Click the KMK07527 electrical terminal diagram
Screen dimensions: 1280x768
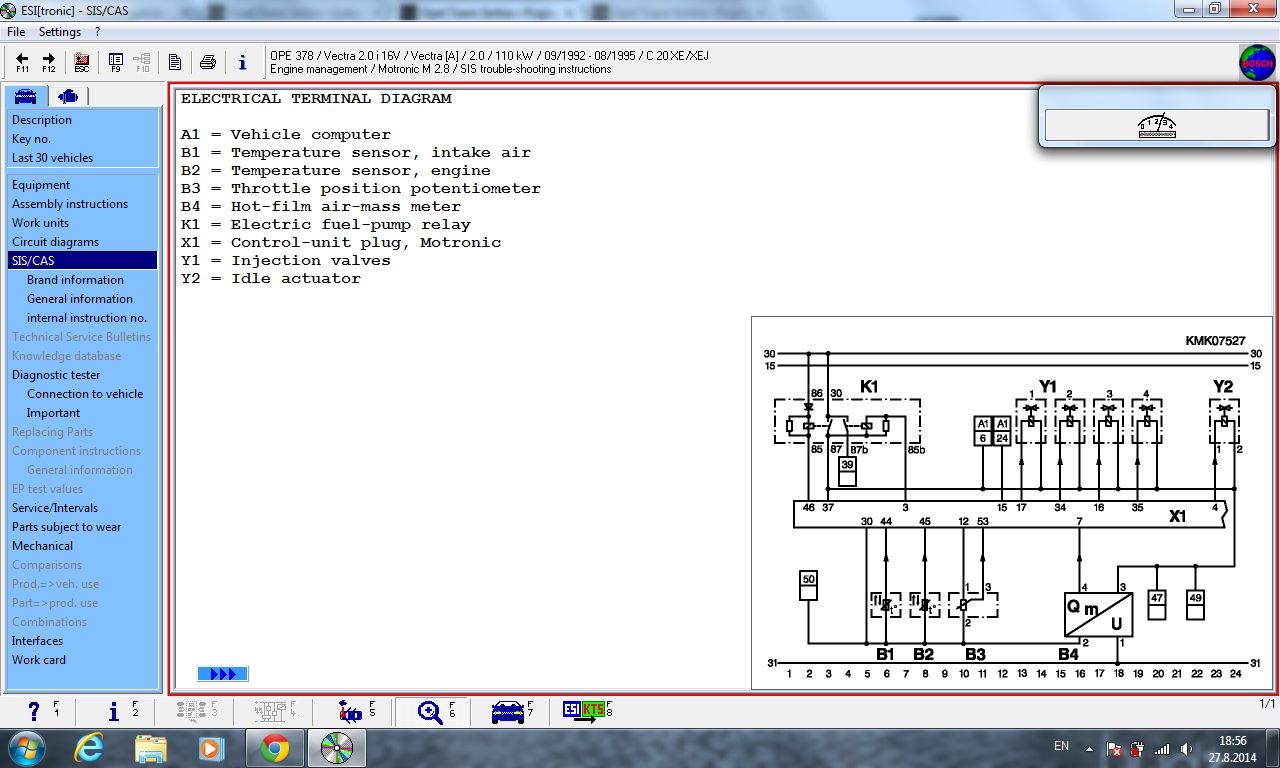[x=1012, y=503]
